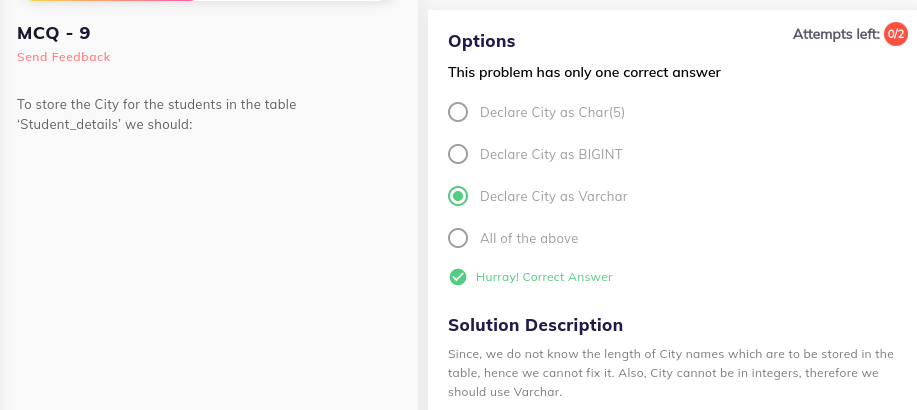The image size is (917, 410).
Task: Click the red 0/2 attempts badge
Action: [895, 34]
